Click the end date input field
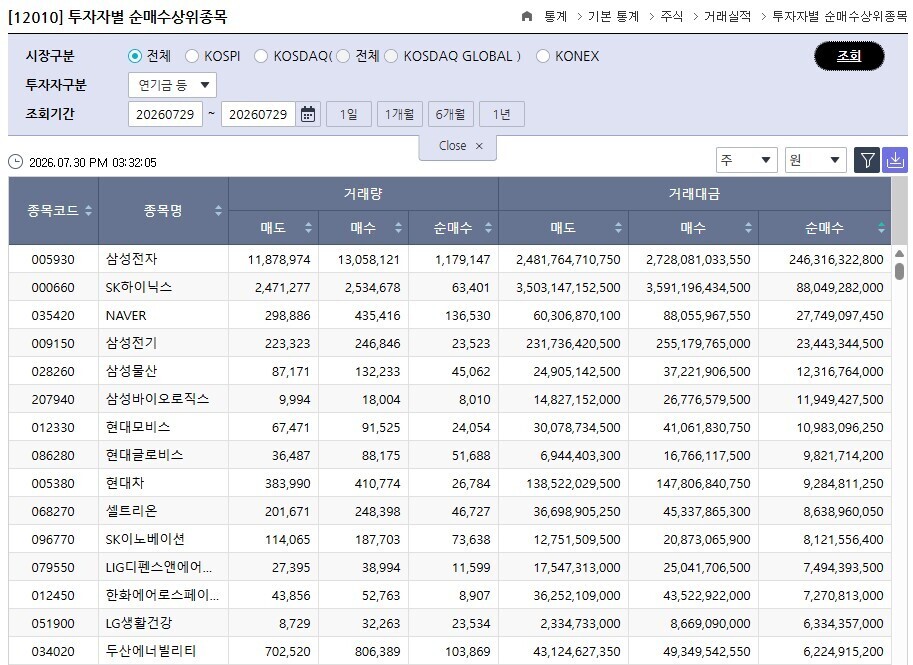913x665 pixels. coord(258,114)
